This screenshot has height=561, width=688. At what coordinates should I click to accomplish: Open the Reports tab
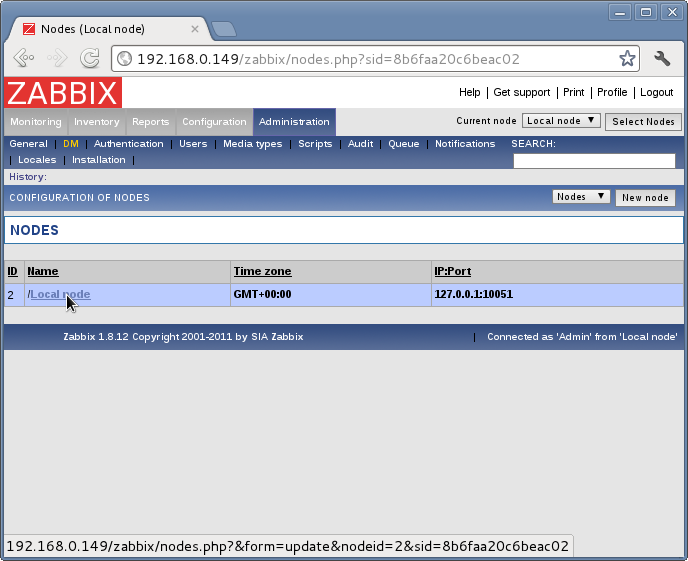click(150, 122)
